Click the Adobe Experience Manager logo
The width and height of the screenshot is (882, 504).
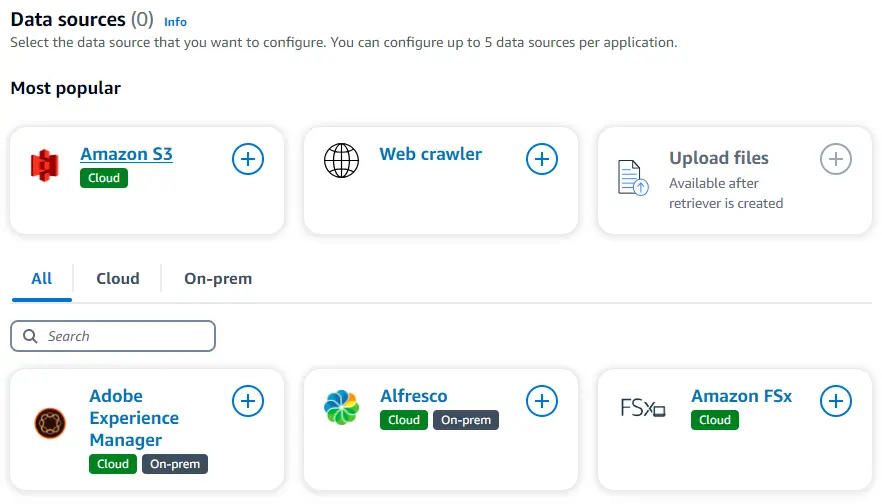[49, 424]
